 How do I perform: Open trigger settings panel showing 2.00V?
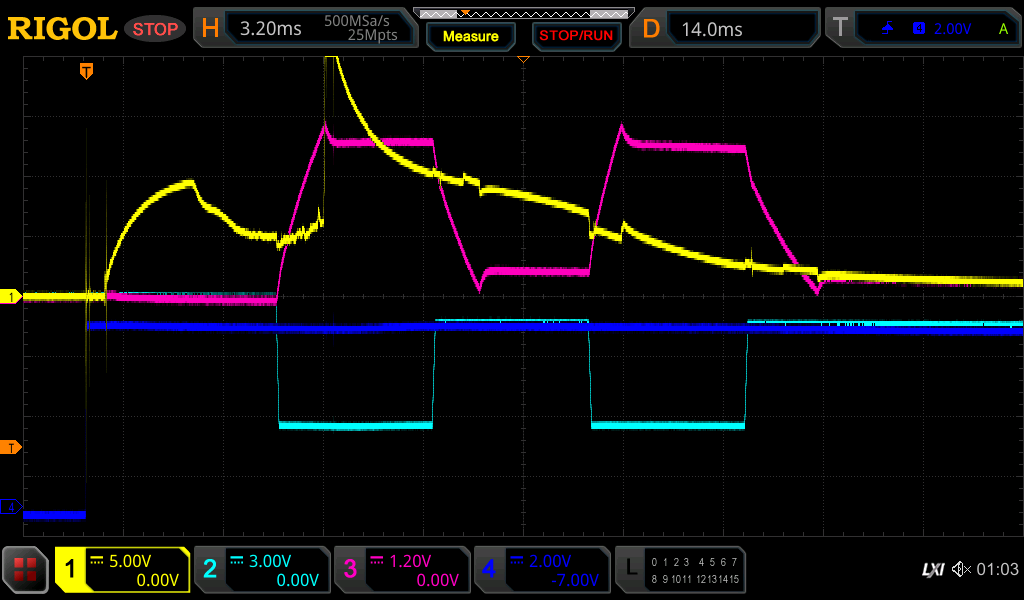coord(922,28)
